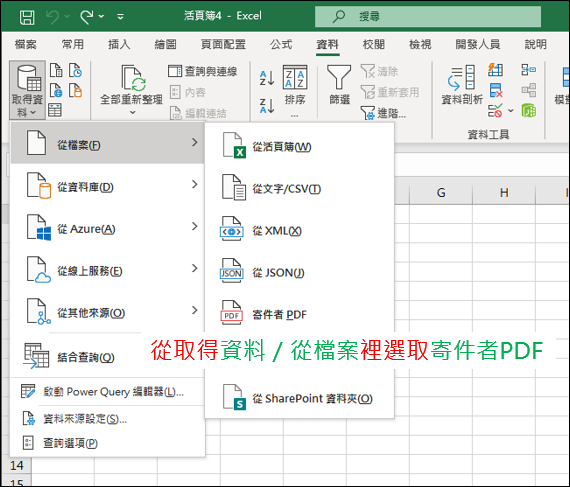Select 從檔案(F) menu item
Image resolution: width=570 pixels, height=487 pixels.
[107, 143]
